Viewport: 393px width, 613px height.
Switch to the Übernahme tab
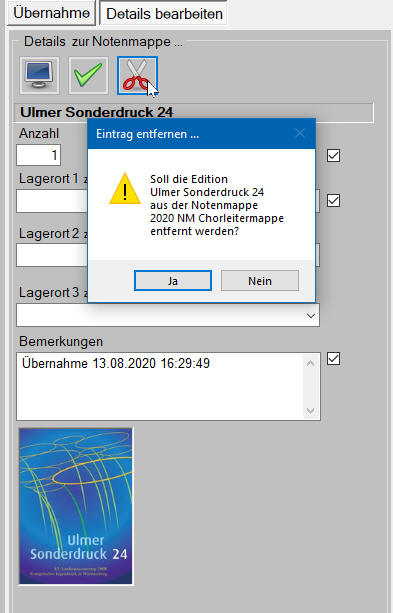pos(51,13)
